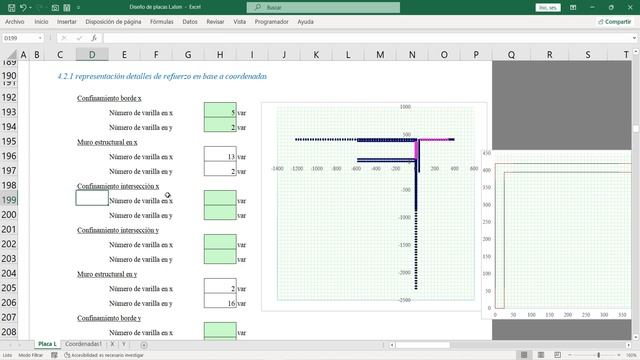640x360 pixels.
Task: Select row 196 header
Action: [9, 156]
